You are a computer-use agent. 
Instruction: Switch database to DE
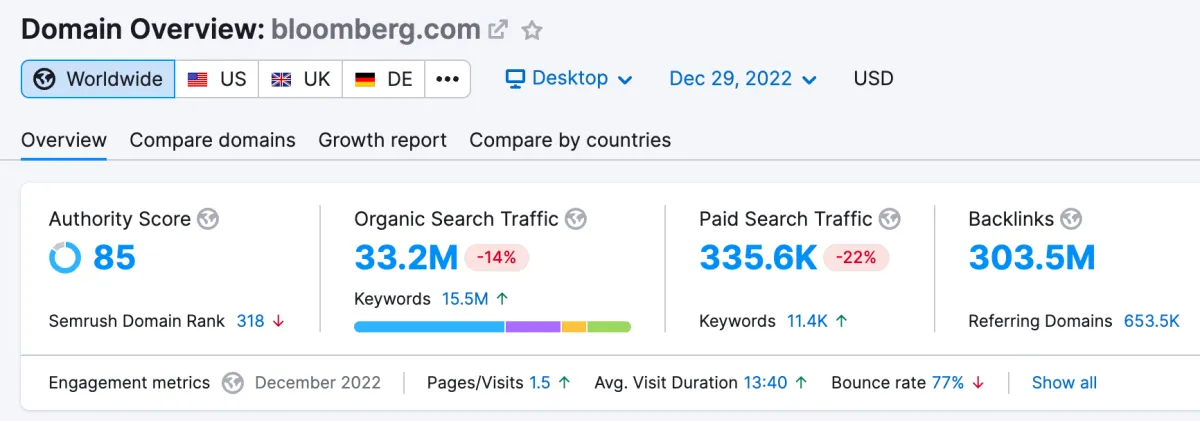point(384,79)
